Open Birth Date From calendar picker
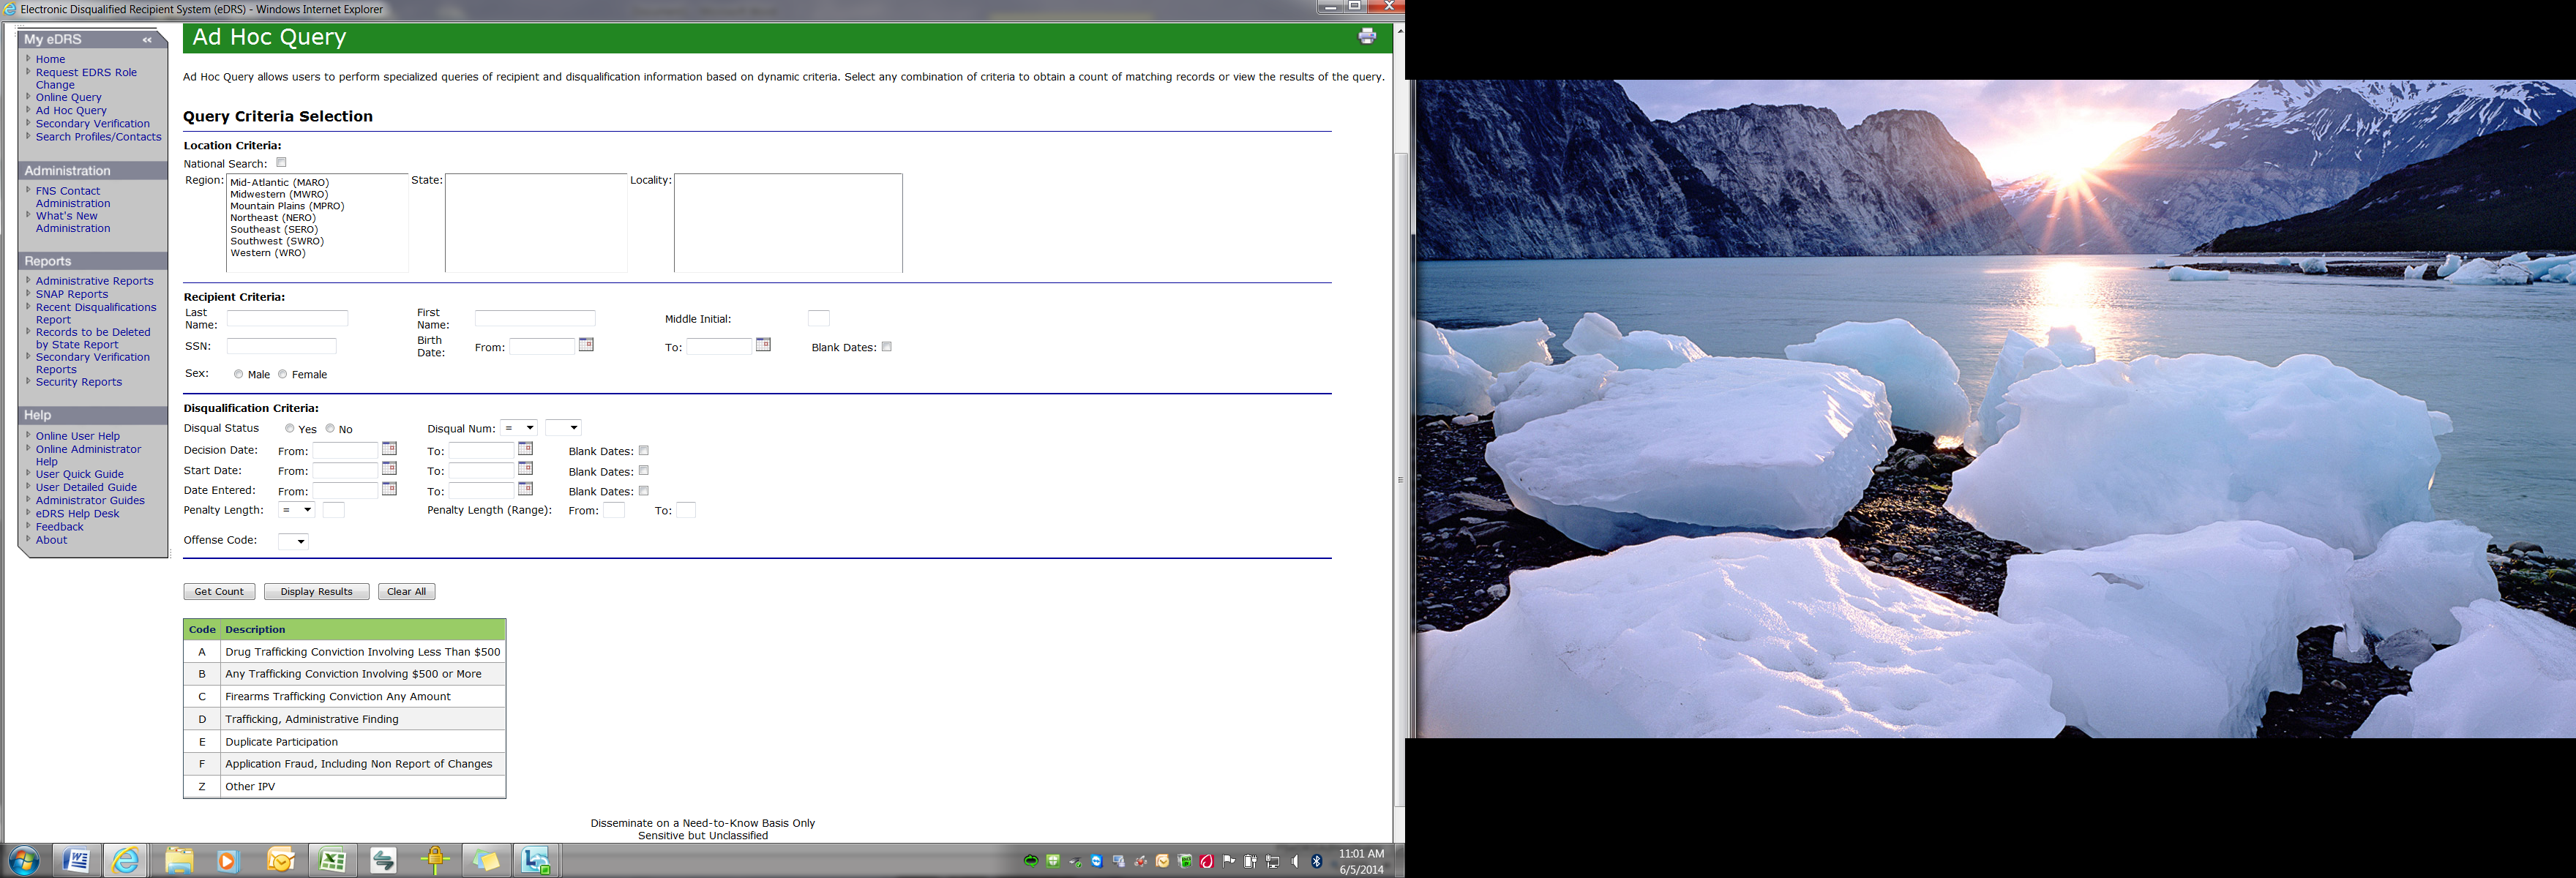This screenshot has height=878, width=2576. (x=586, y=345)
